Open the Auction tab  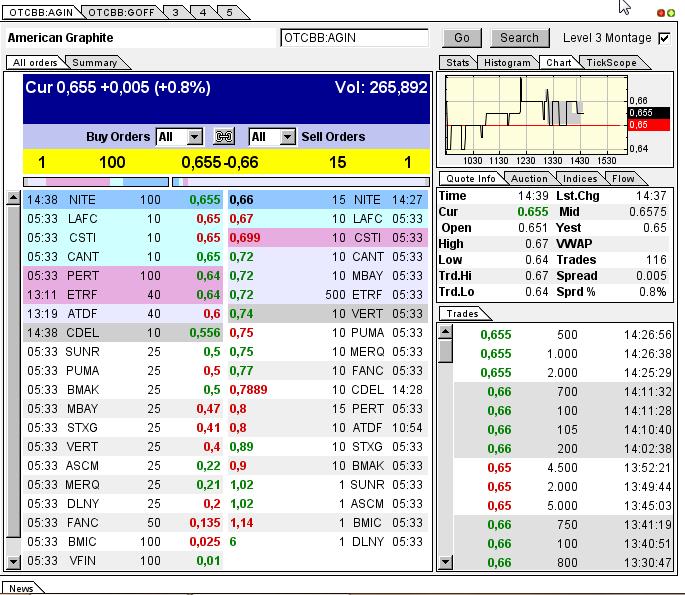[x=528, y=179]
